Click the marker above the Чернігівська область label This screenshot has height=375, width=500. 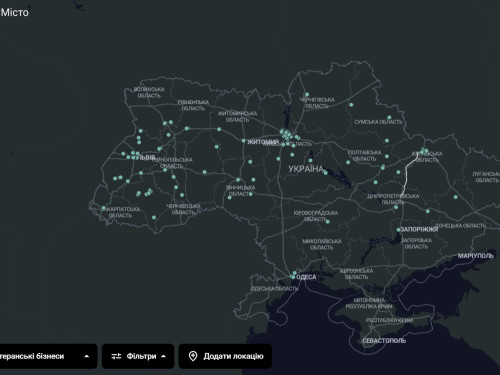(x=307, y=95)
